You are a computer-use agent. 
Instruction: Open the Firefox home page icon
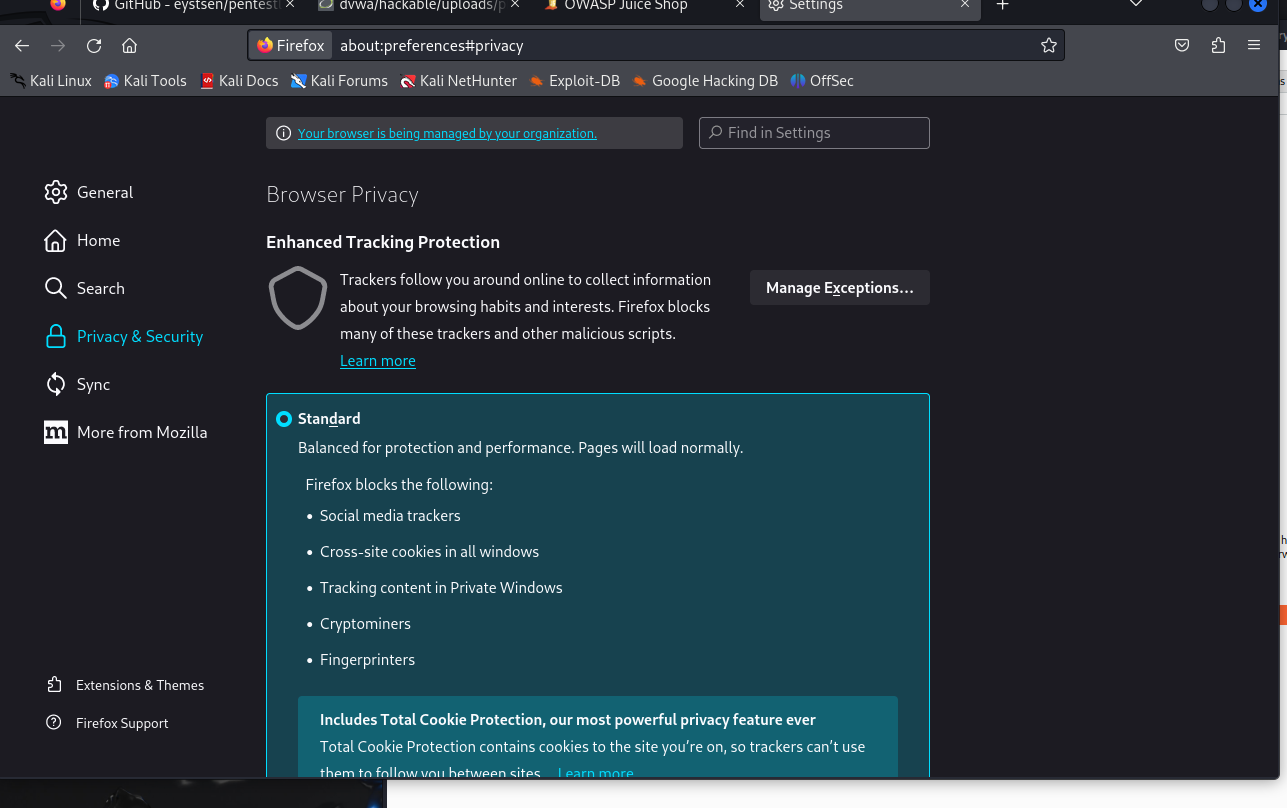[129, 45]
